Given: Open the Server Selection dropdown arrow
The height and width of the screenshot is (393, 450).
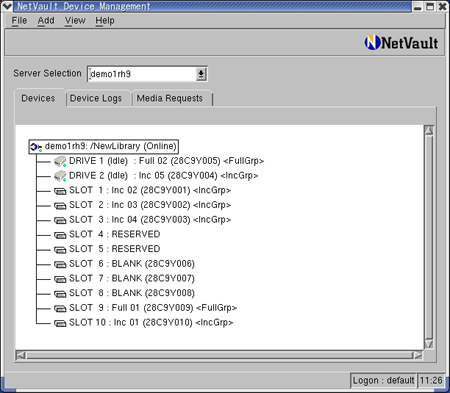Looking at the screenshot, I should coord(201,74).
